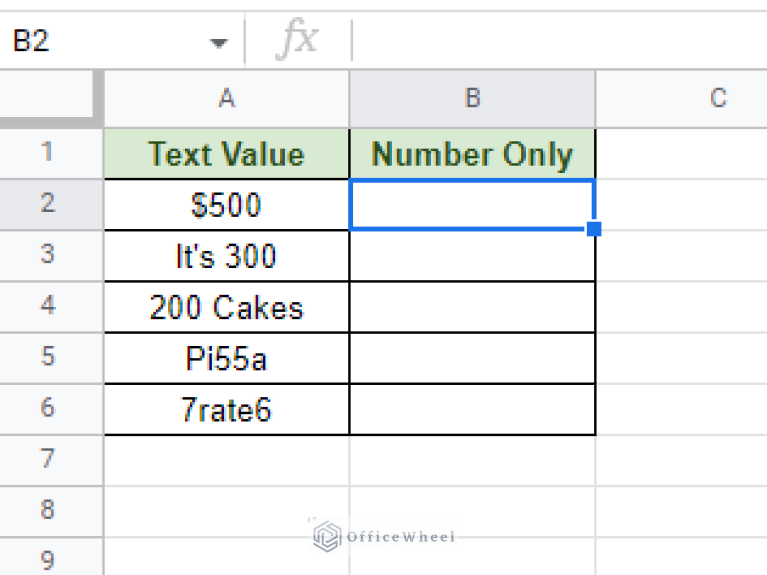Select column B header
767x575 pixels.
point(472,98)
